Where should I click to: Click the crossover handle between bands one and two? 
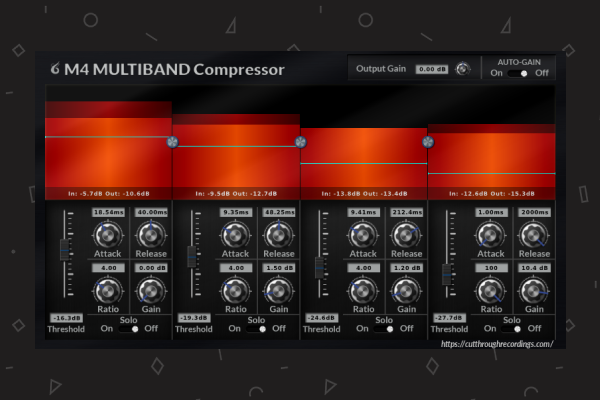[x=172, y=143]
